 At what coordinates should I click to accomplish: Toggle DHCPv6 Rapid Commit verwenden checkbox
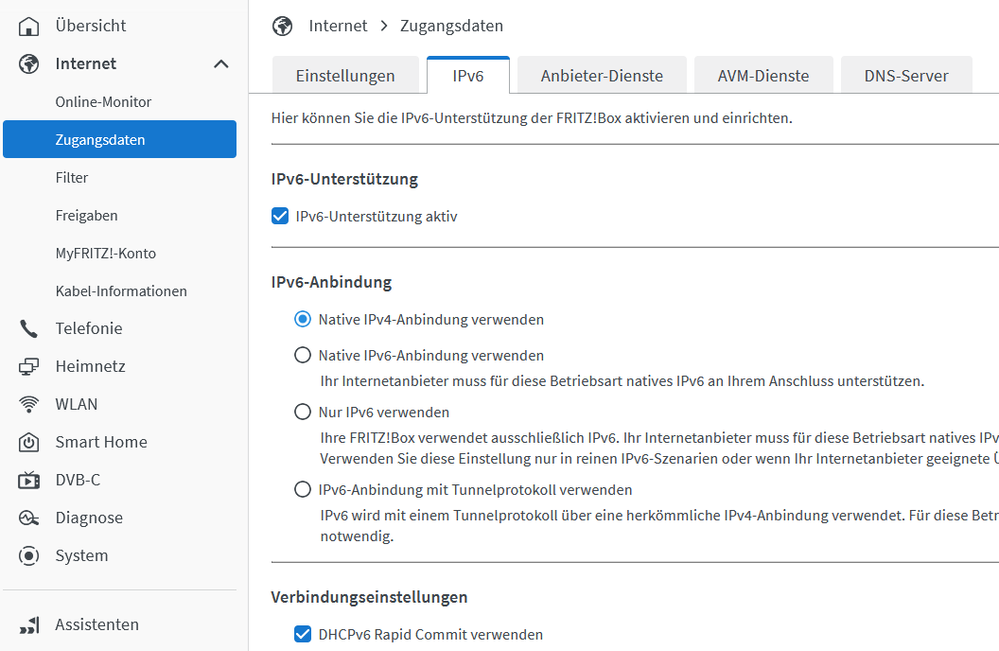point(303,634)
